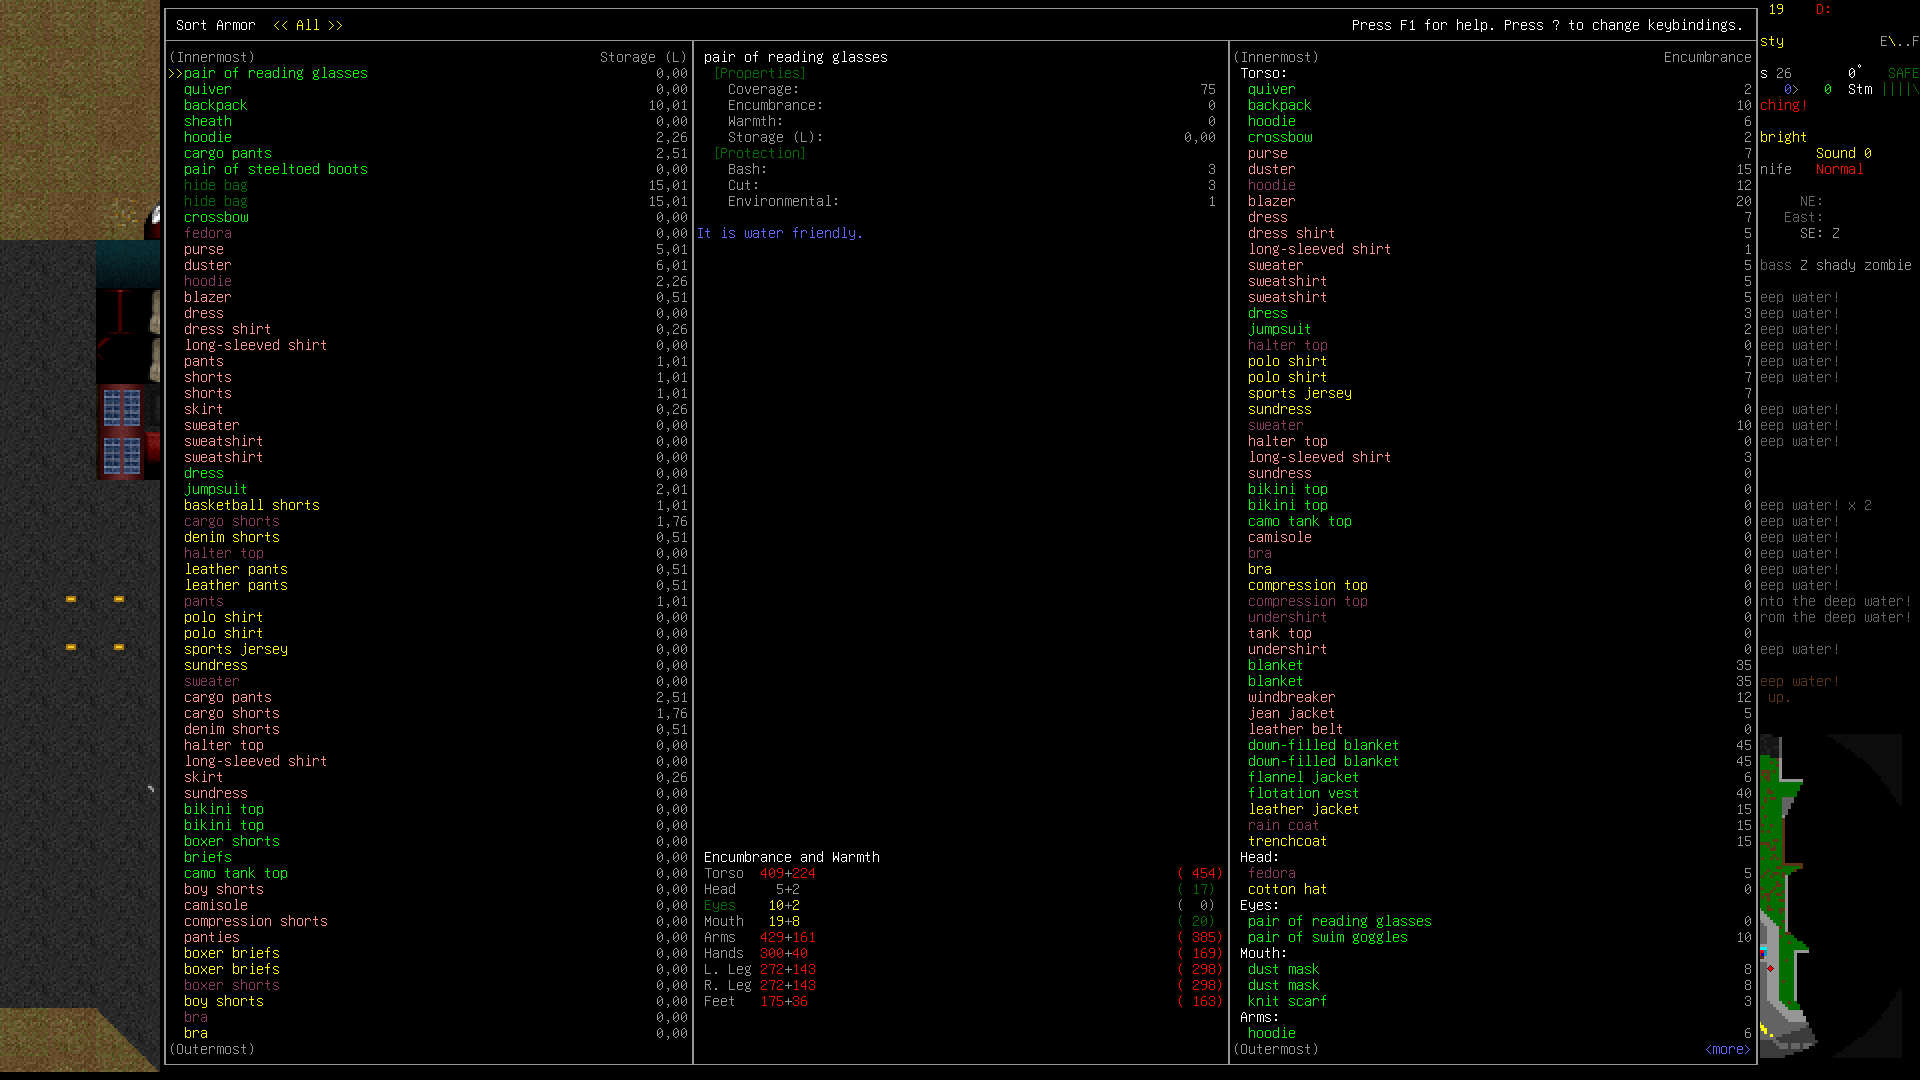Image resolution: width=1920 pixels, height=1080 pixels.
Task: Select pair of swim goggles under Eyes
Action: [x=1328, y=937]
